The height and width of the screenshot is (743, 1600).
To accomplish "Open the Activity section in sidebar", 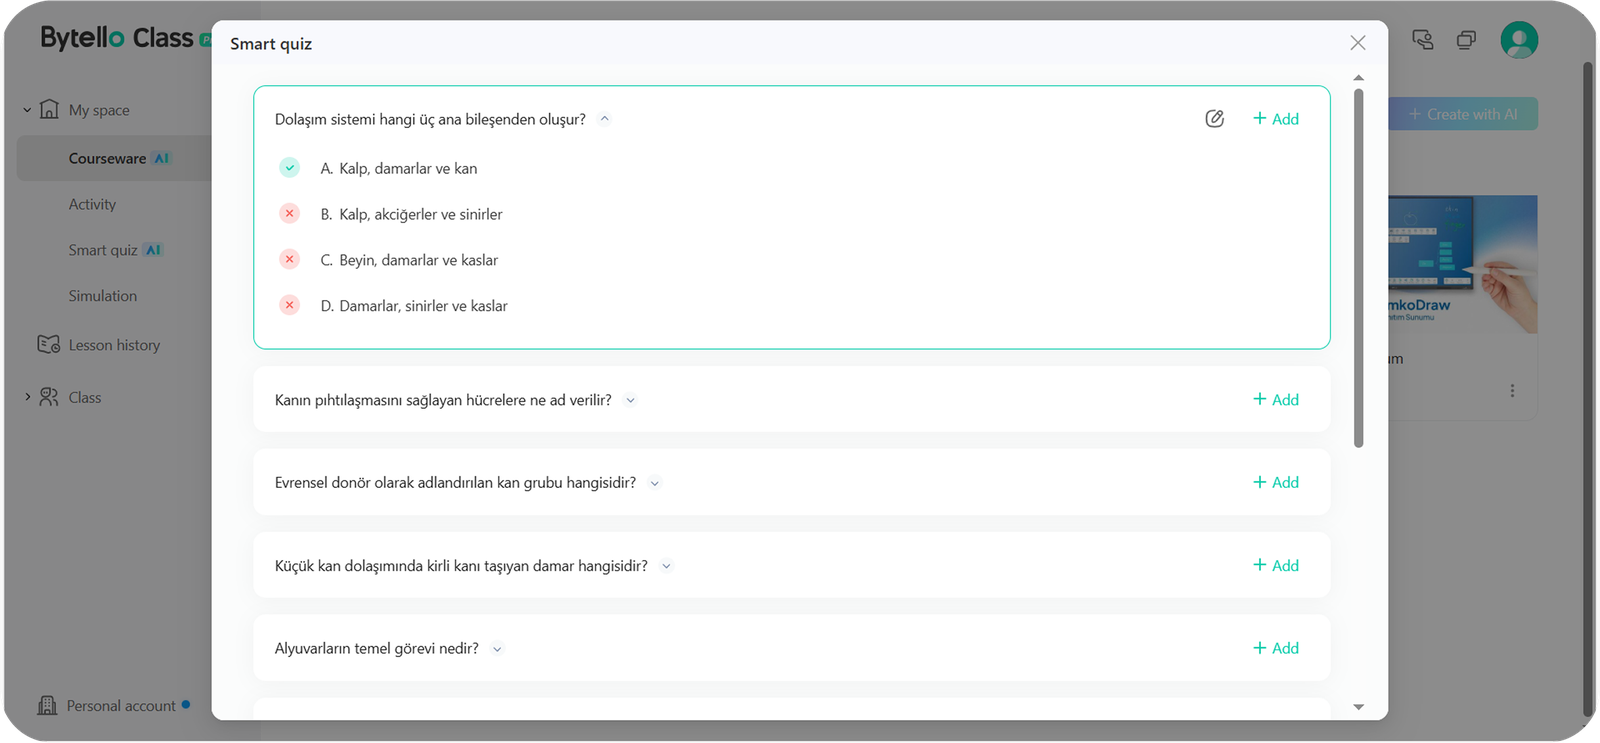I will click(x=92, y=204).
